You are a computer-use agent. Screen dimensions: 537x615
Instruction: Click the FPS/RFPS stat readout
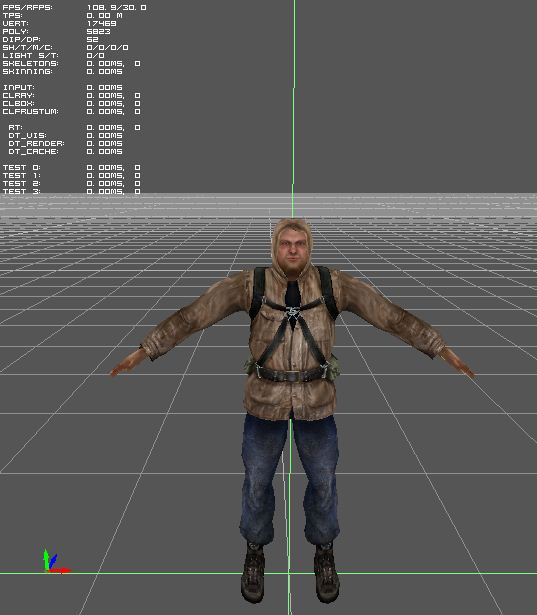(75, 7)
